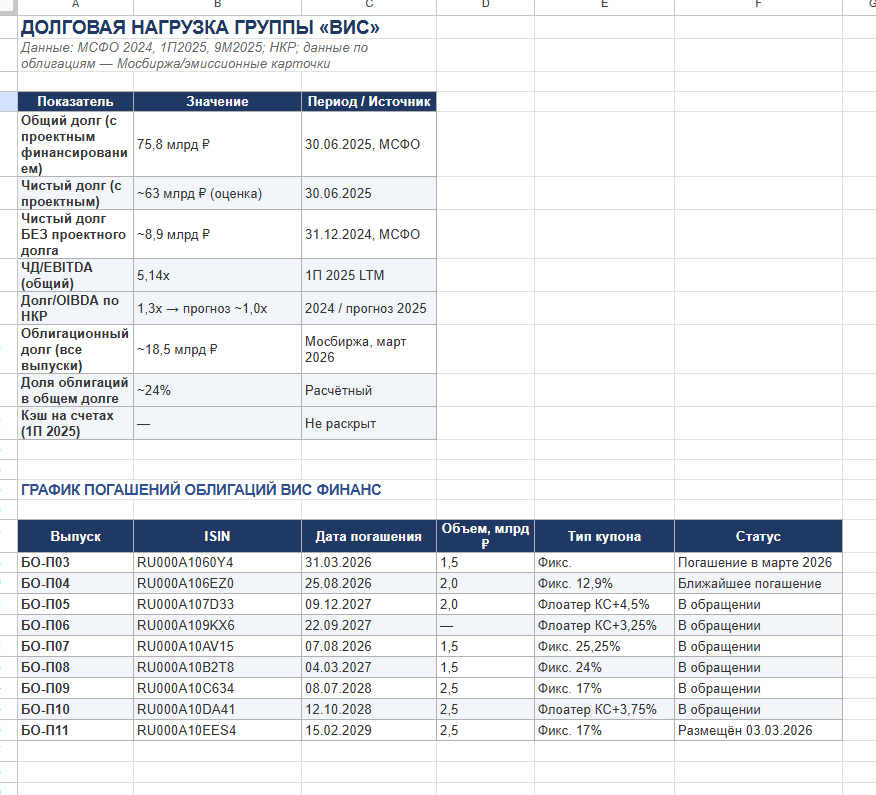This screenshot has width=876, height=795.
Task: Select the date cell «31.03.2026»
Action: point(369,562)
